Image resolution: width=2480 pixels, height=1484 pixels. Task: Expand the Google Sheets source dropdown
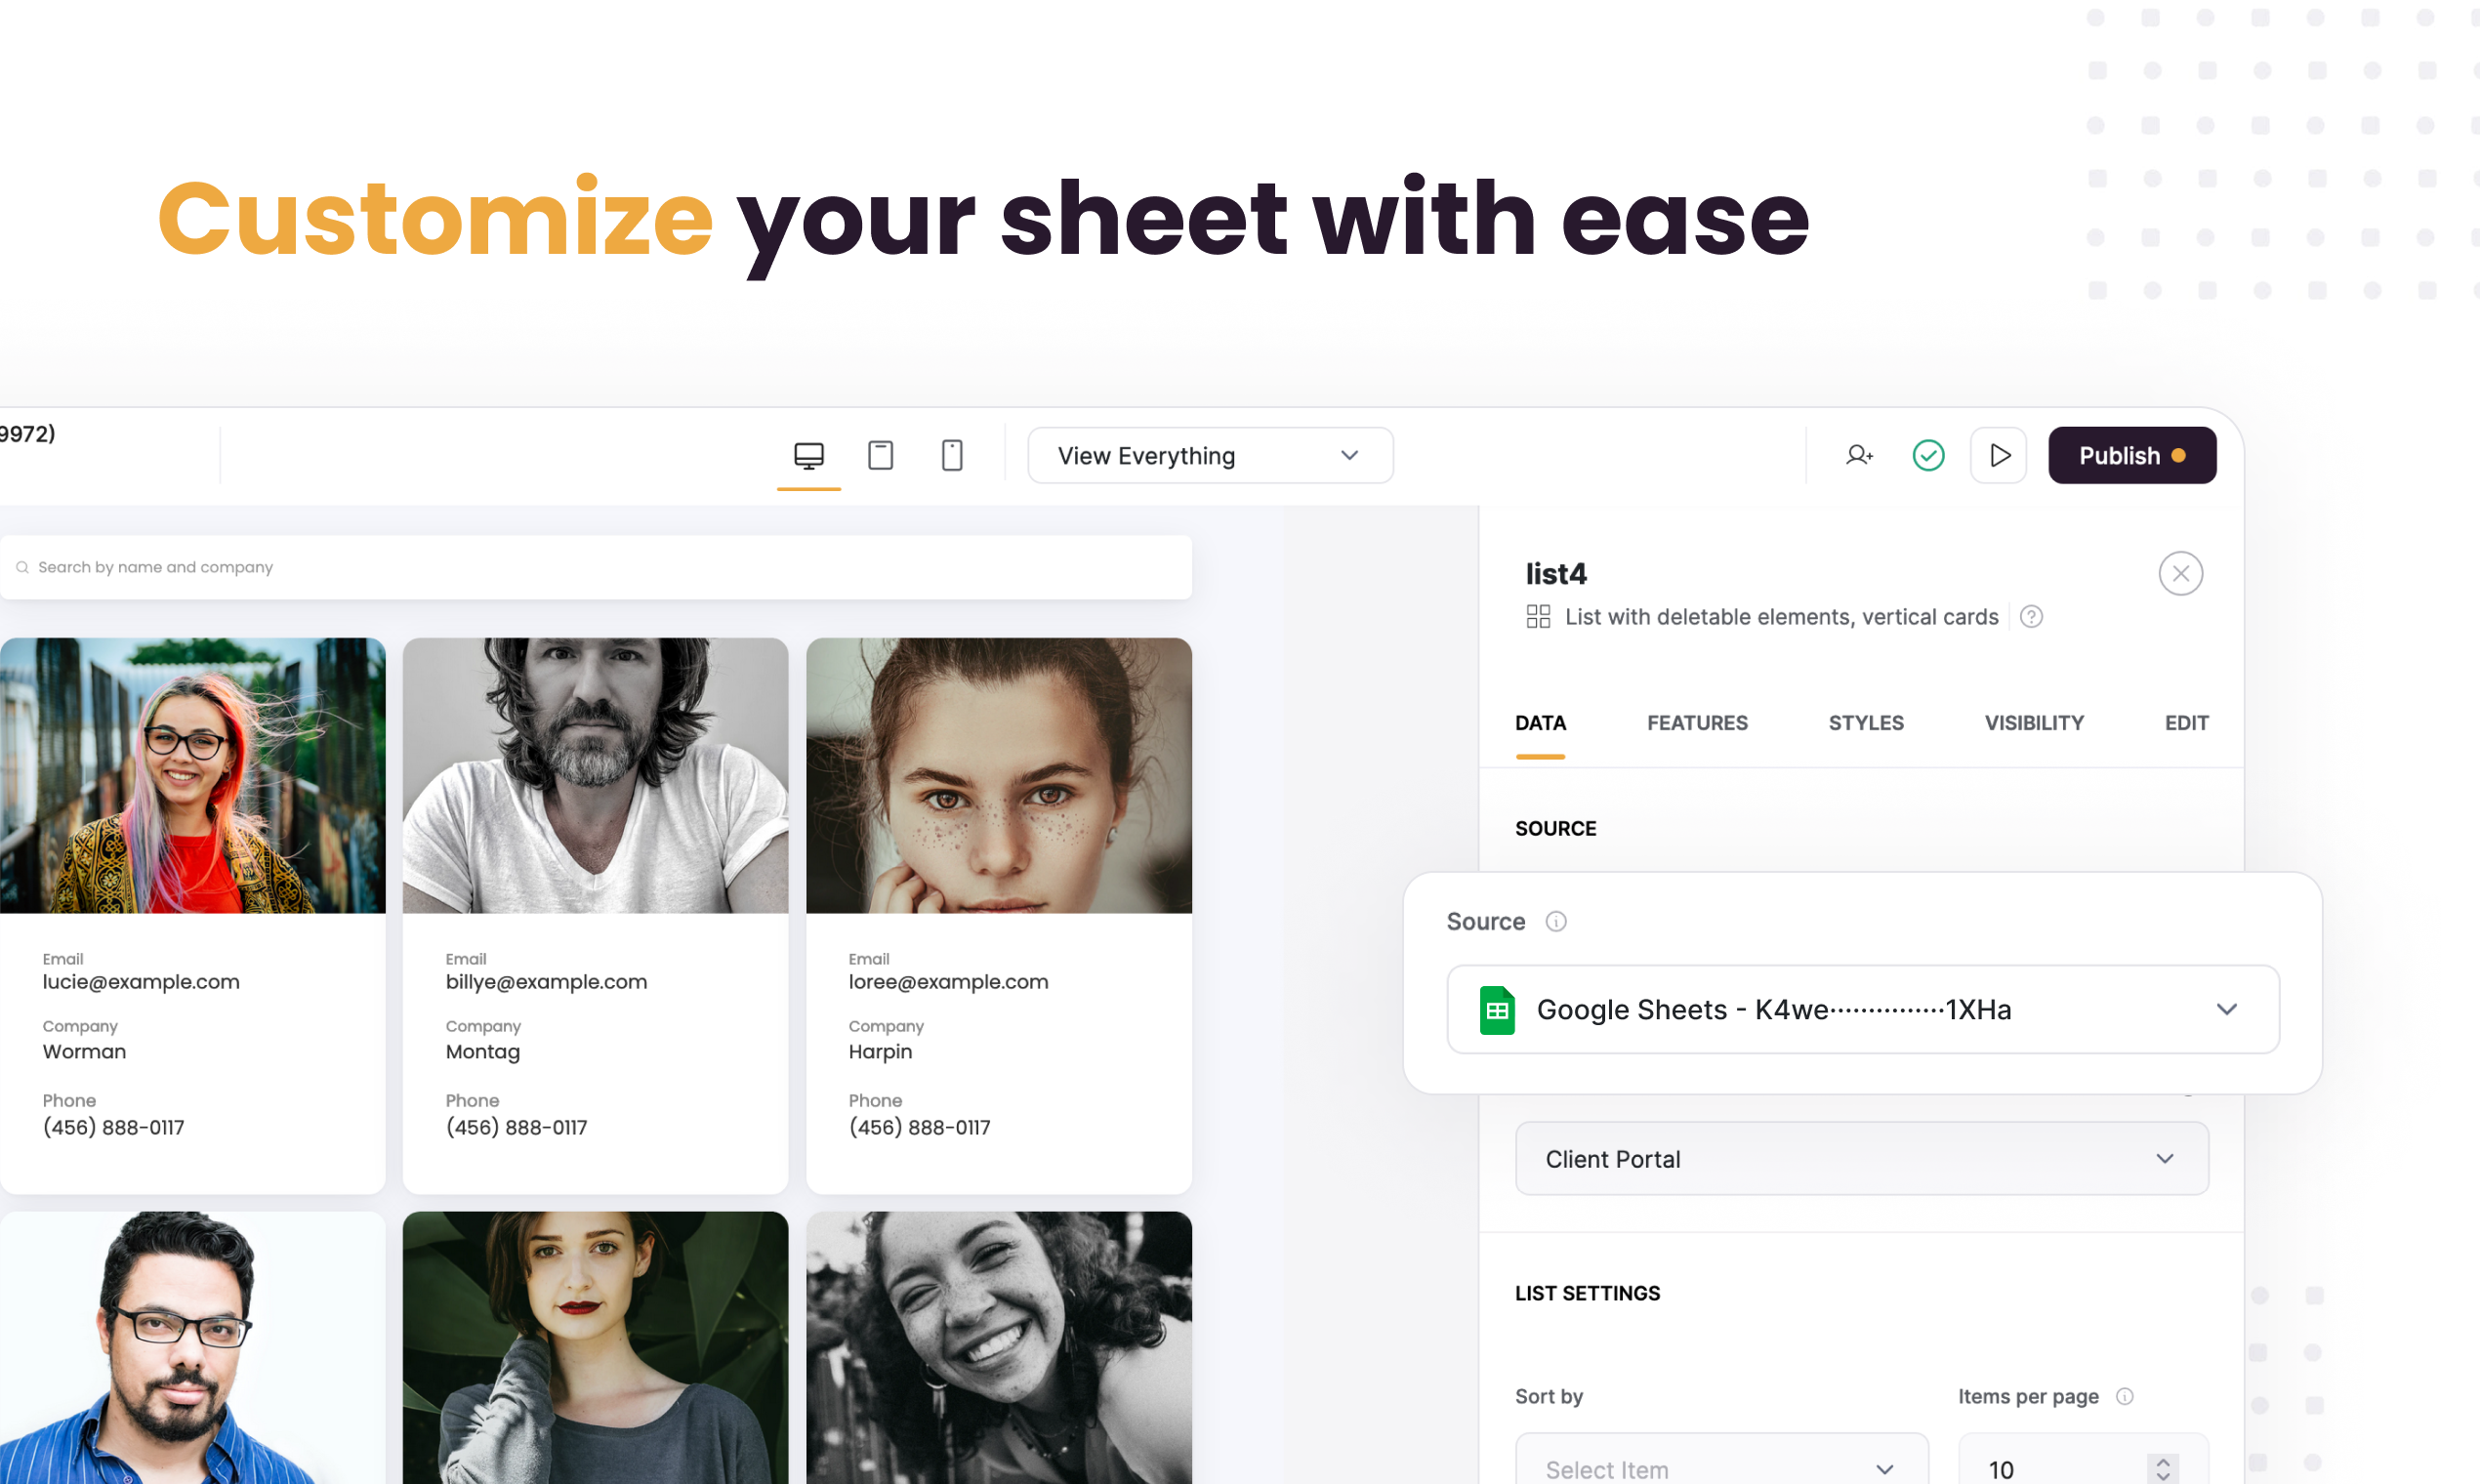tap(1862, 1010)
